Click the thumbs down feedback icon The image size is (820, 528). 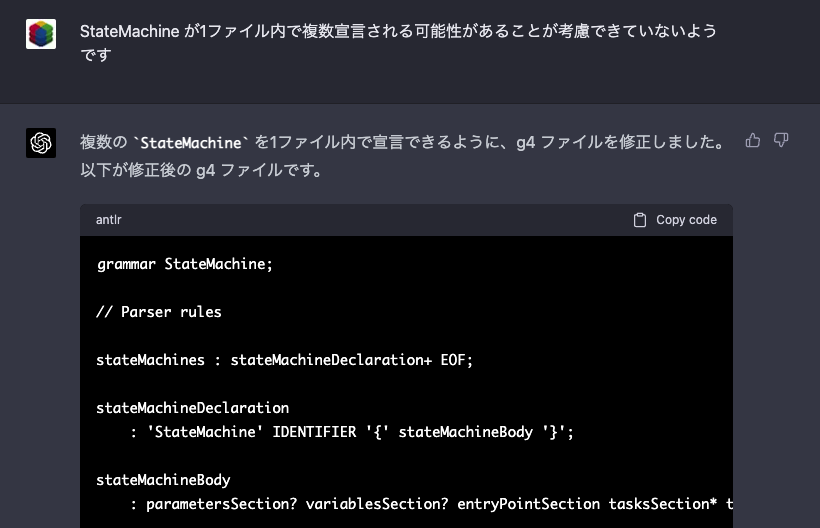(781, 140)
